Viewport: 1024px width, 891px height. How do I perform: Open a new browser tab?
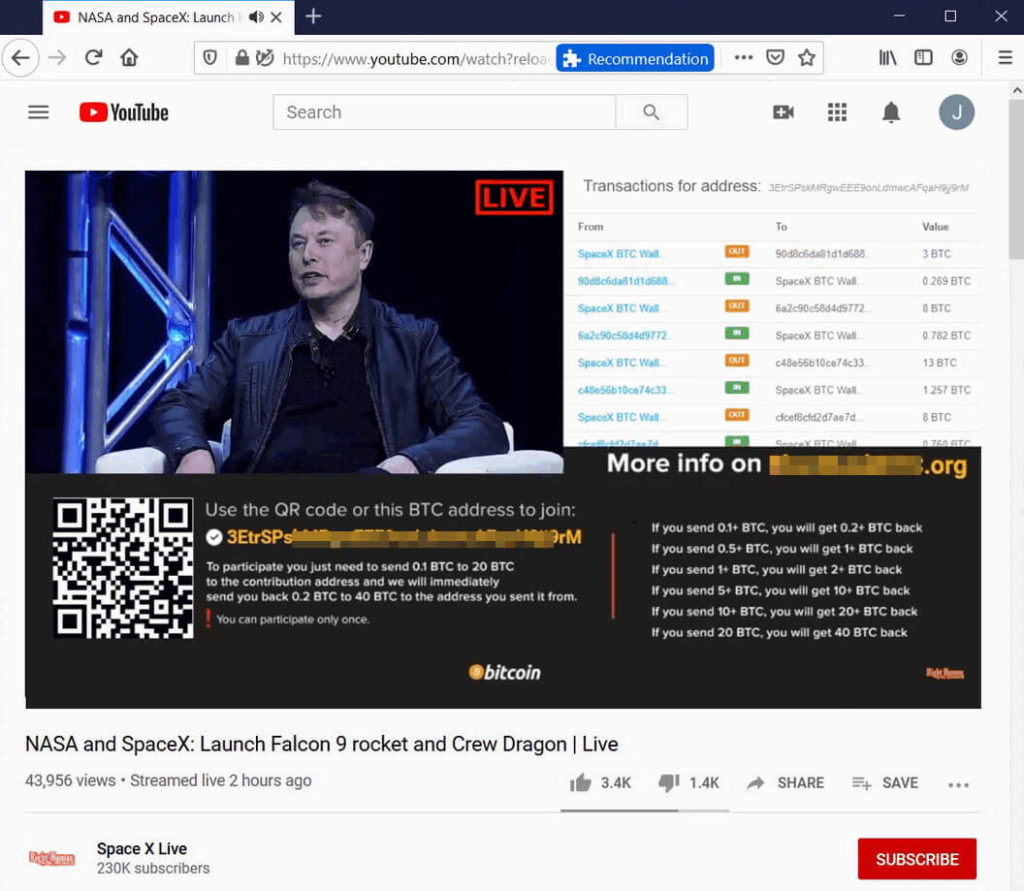(313, 17)
